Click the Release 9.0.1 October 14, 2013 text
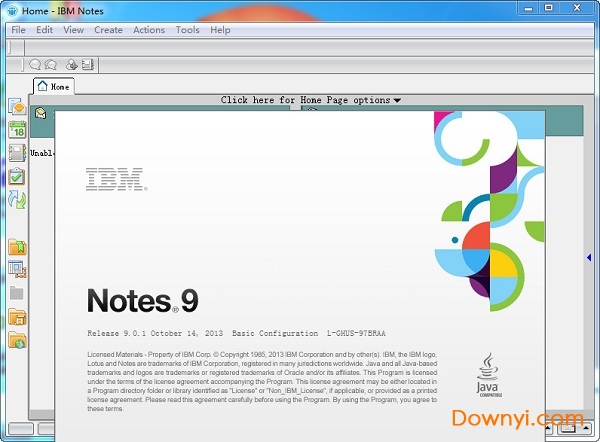Image resolution: width=600 pixels, height=442 pixels. (155, 333)
